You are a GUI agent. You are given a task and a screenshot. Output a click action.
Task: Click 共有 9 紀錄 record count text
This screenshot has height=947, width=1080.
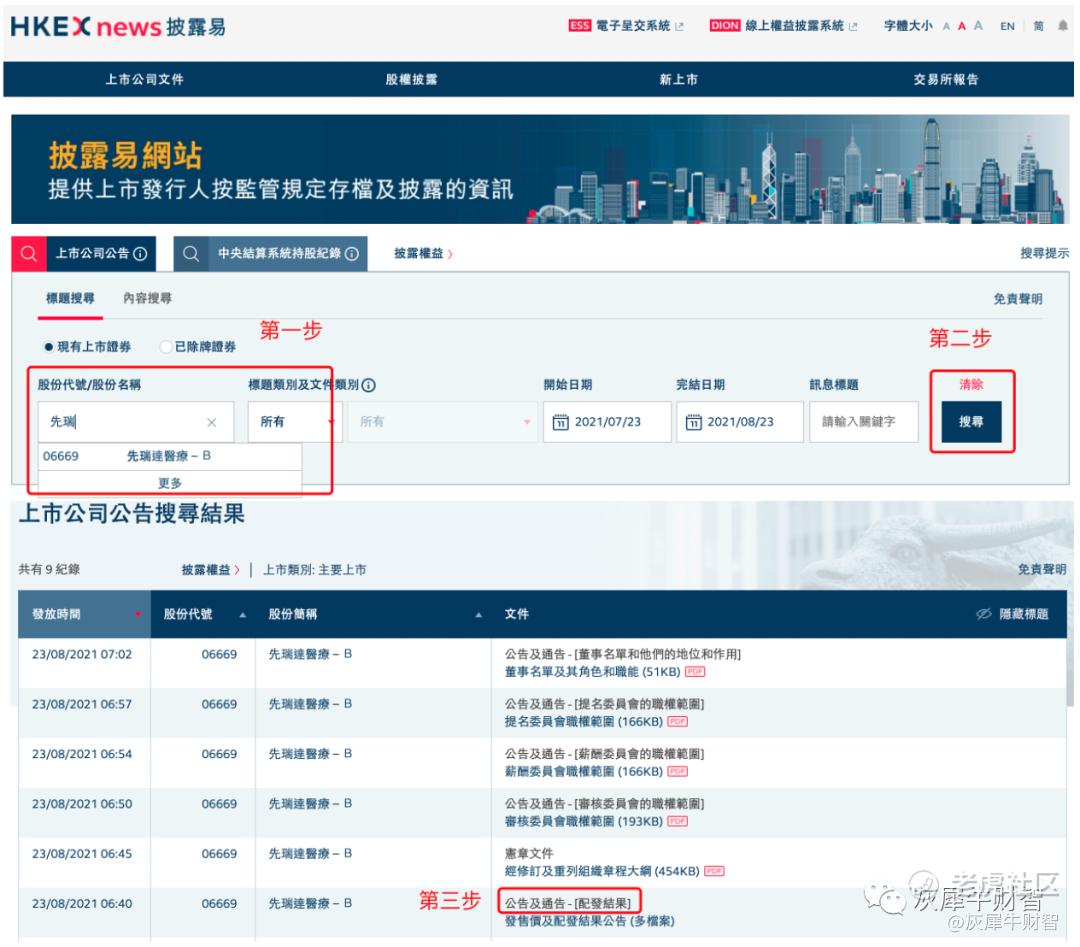(49, 570)
